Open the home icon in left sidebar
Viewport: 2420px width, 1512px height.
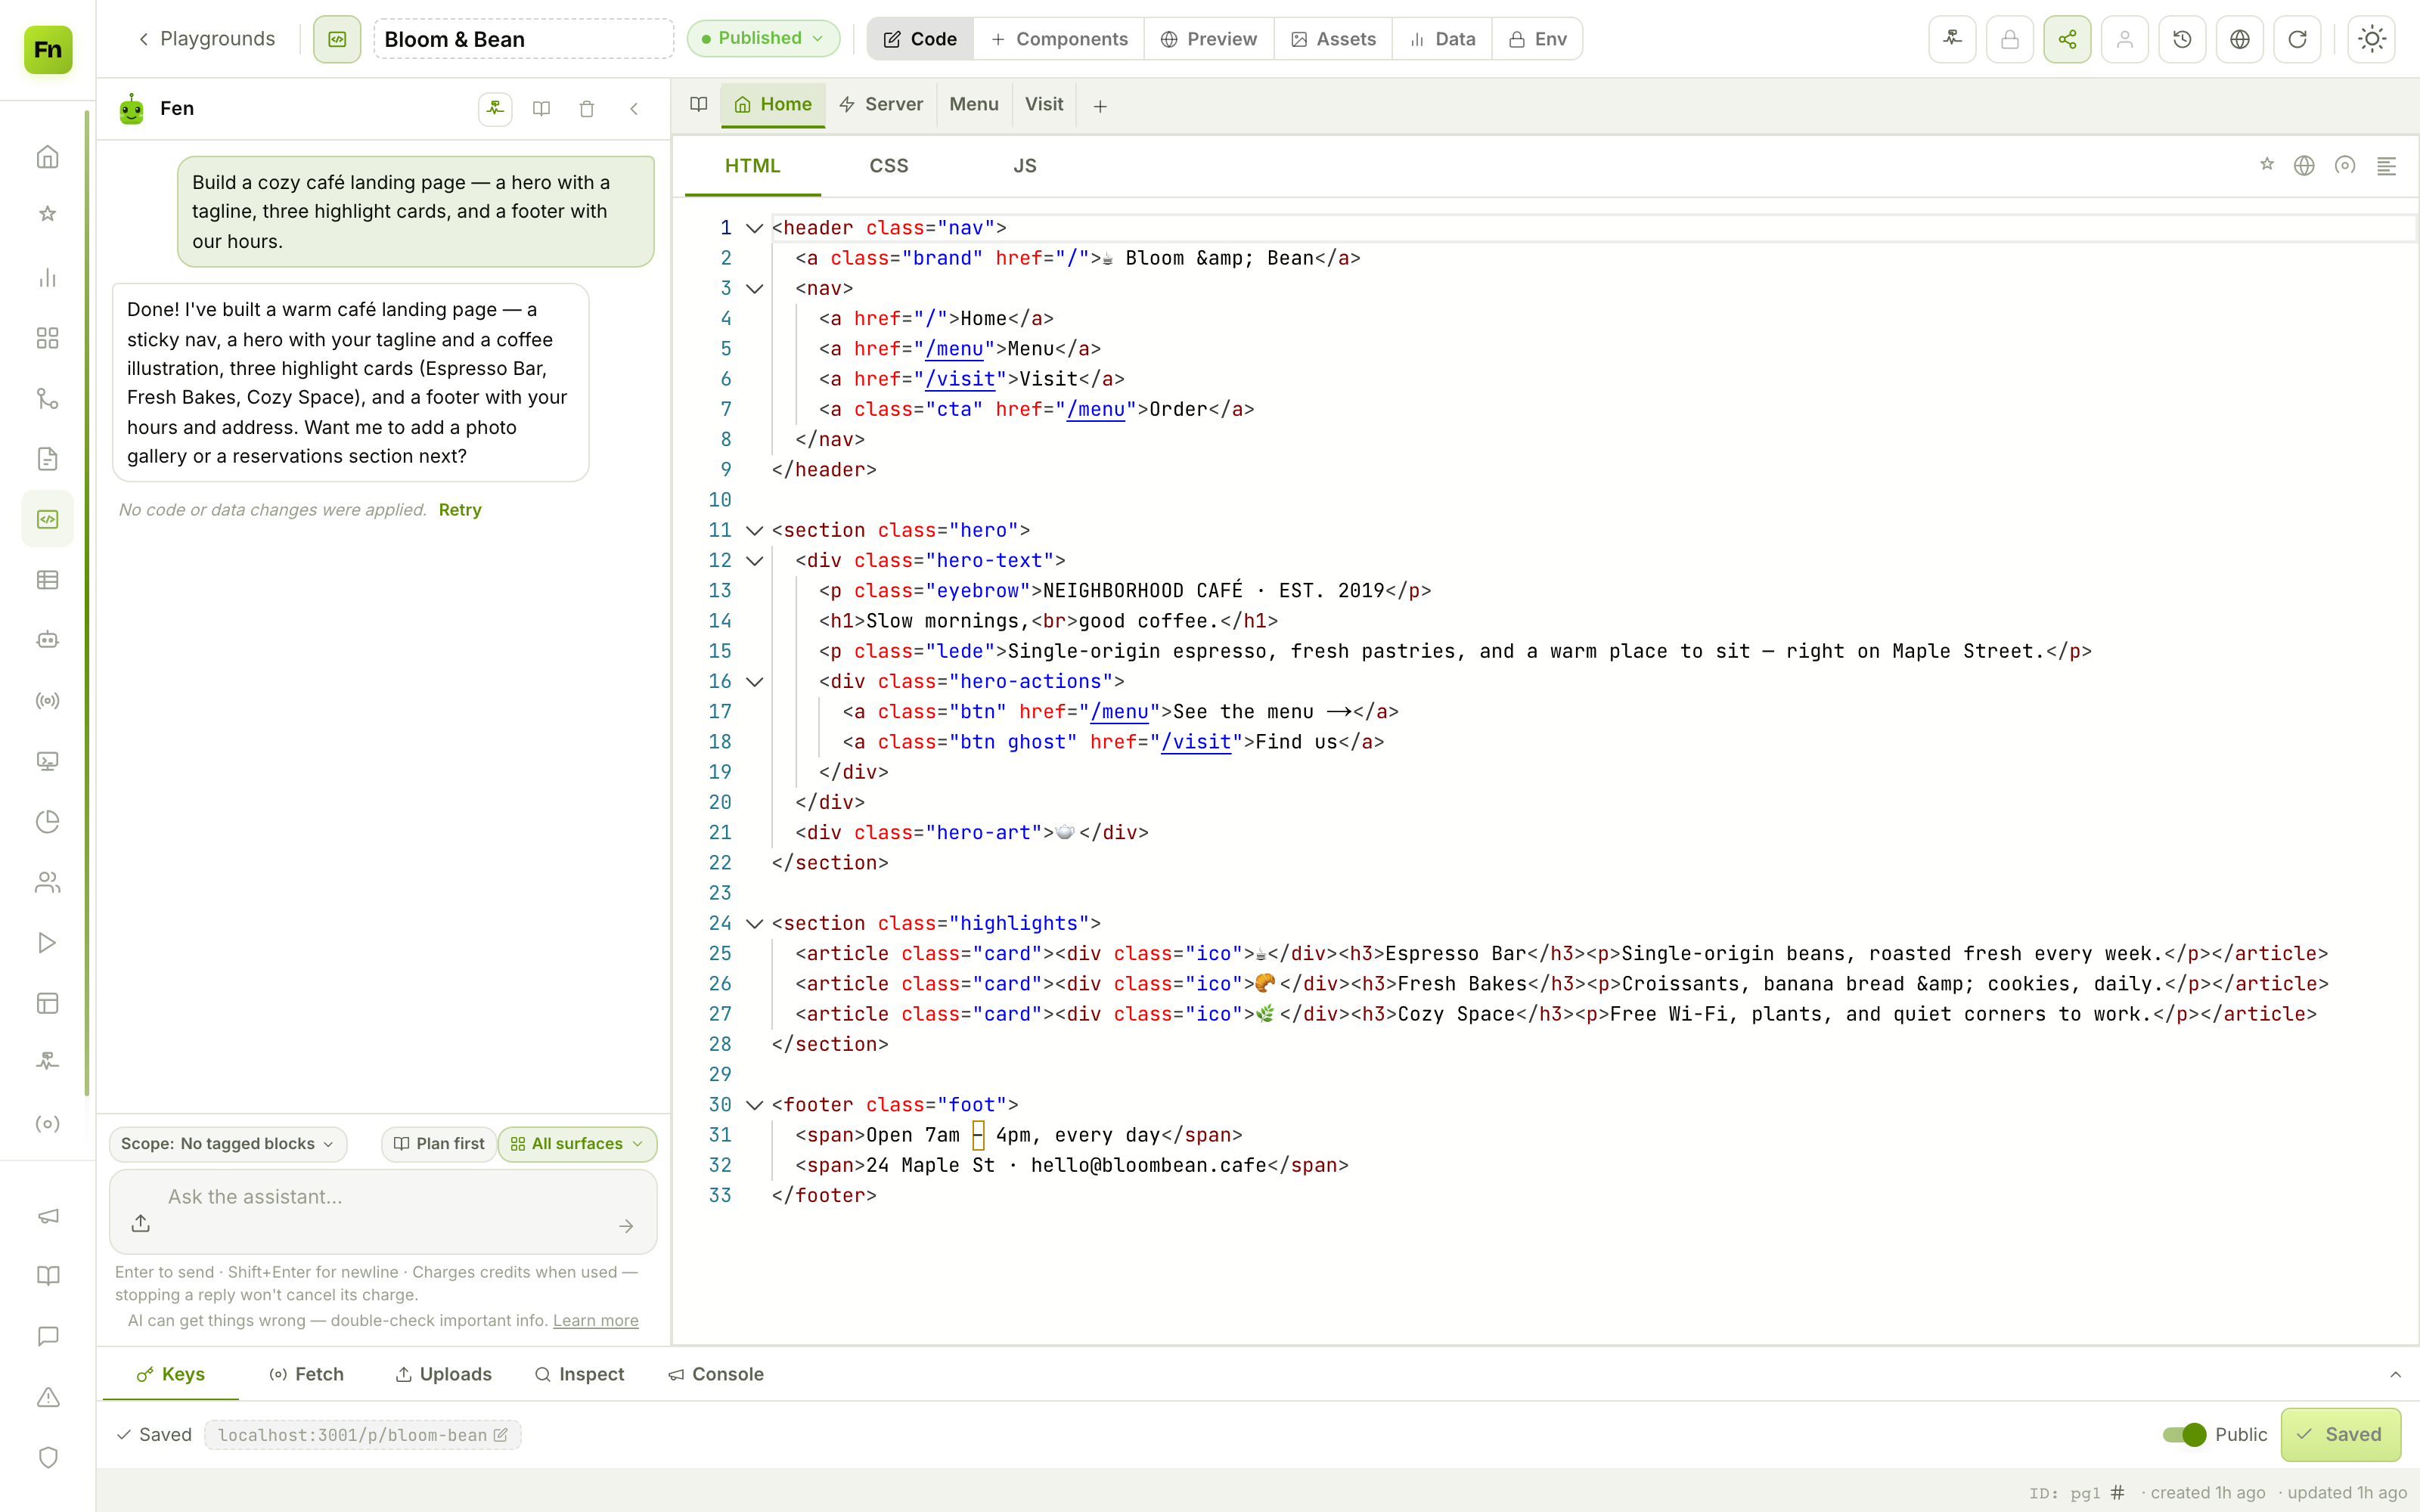pos(48,157)
